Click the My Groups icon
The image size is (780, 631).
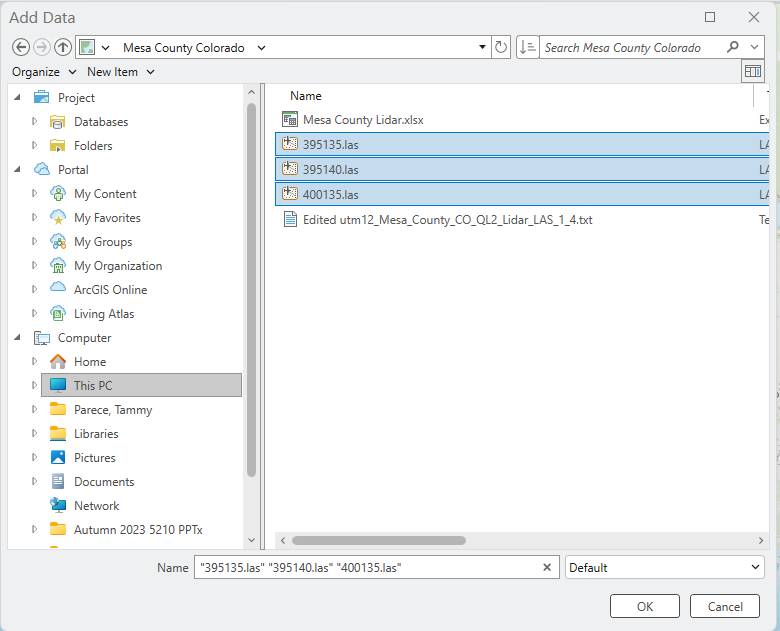point(58,241)
